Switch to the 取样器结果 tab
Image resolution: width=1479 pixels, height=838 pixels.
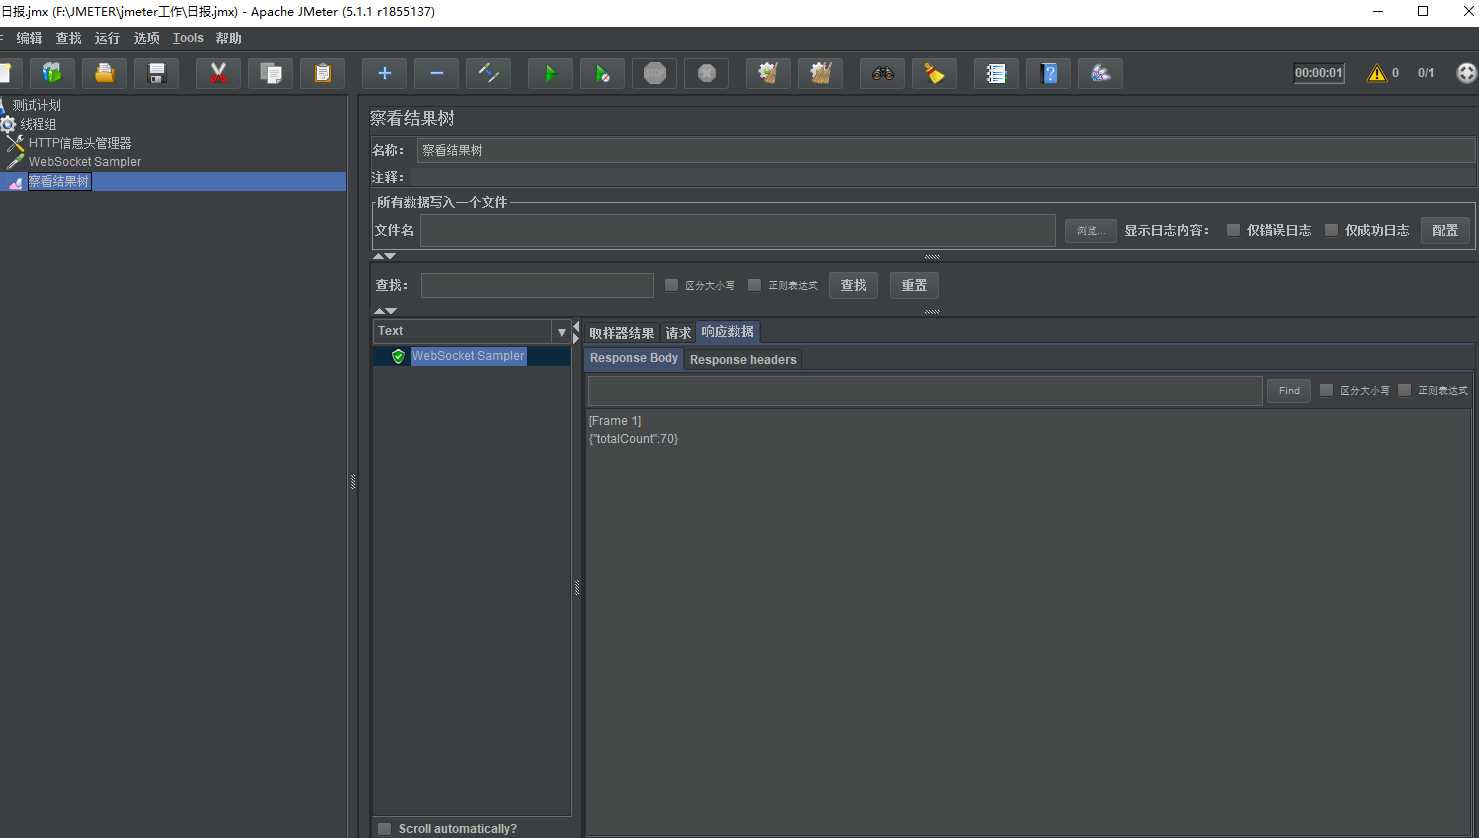(x=621, y=333)
